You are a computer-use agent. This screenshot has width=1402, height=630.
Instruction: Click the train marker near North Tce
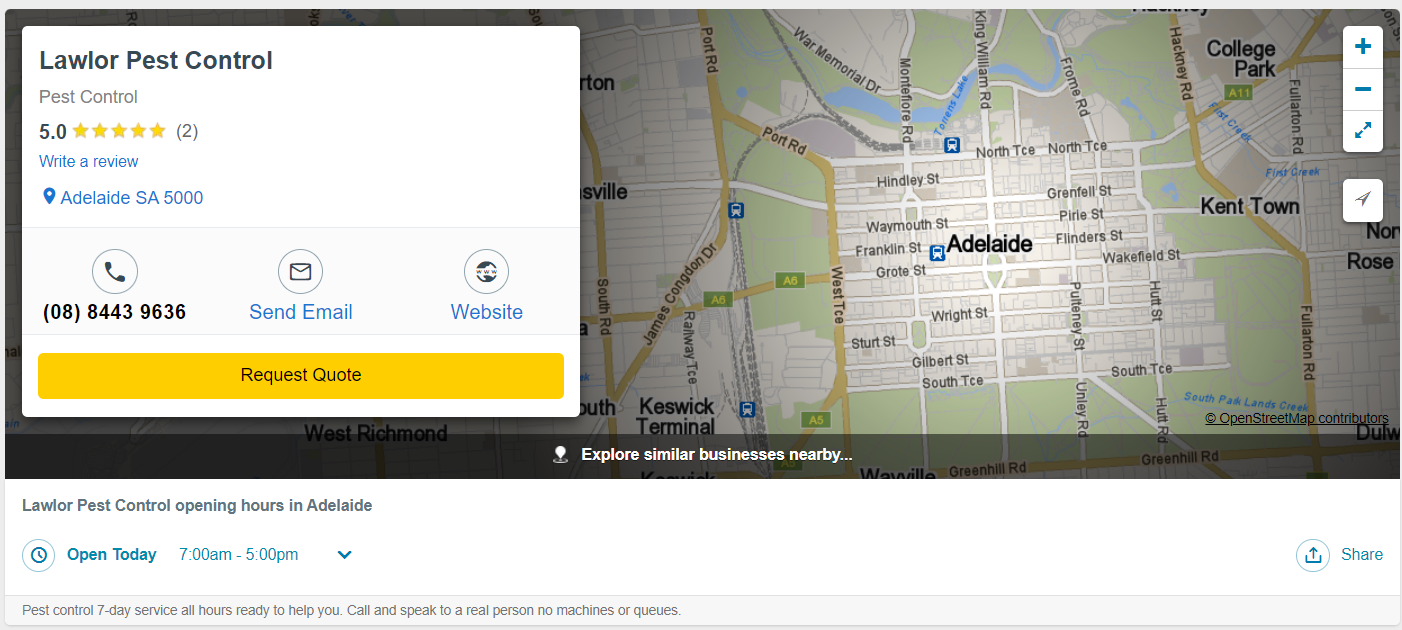(951, 144)
